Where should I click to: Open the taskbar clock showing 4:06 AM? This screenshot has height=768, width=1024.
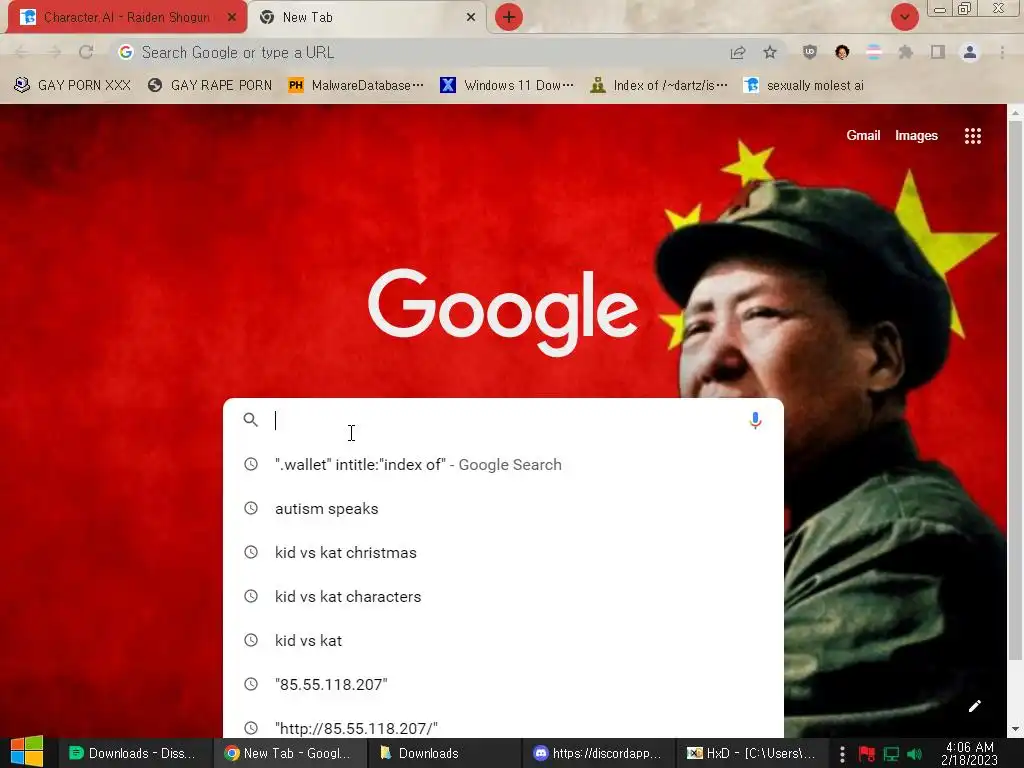pyautogui.click(x=969, y=753)
